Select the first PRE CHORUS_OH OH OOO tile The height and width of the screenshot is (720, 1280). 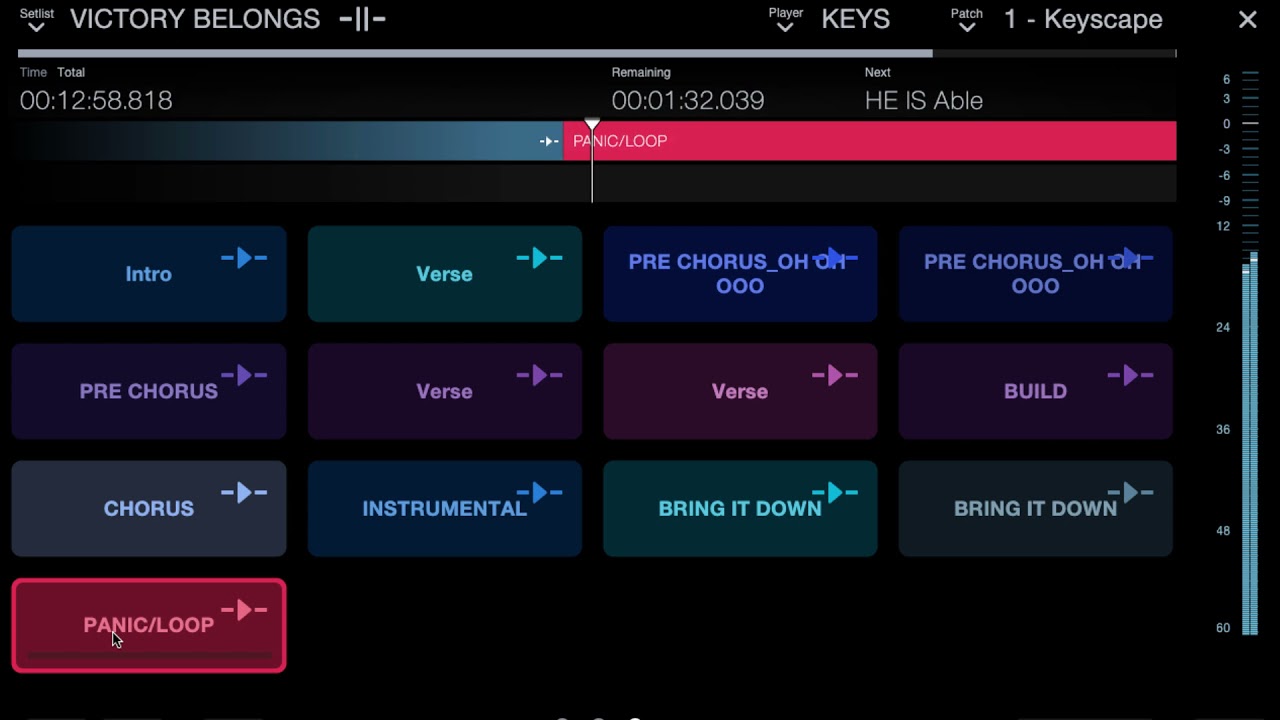point(740,274)
